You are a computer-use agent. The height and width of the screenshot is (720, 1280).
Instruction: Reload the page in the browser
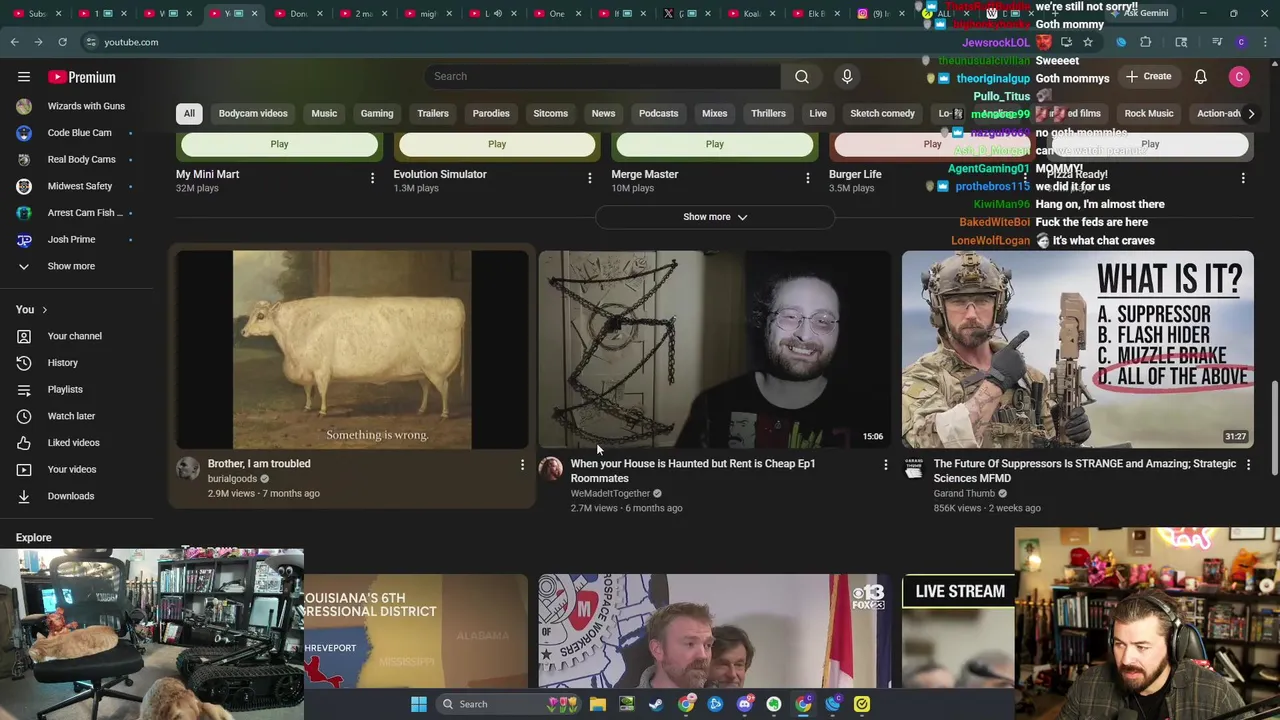click(x=62, y=42)
